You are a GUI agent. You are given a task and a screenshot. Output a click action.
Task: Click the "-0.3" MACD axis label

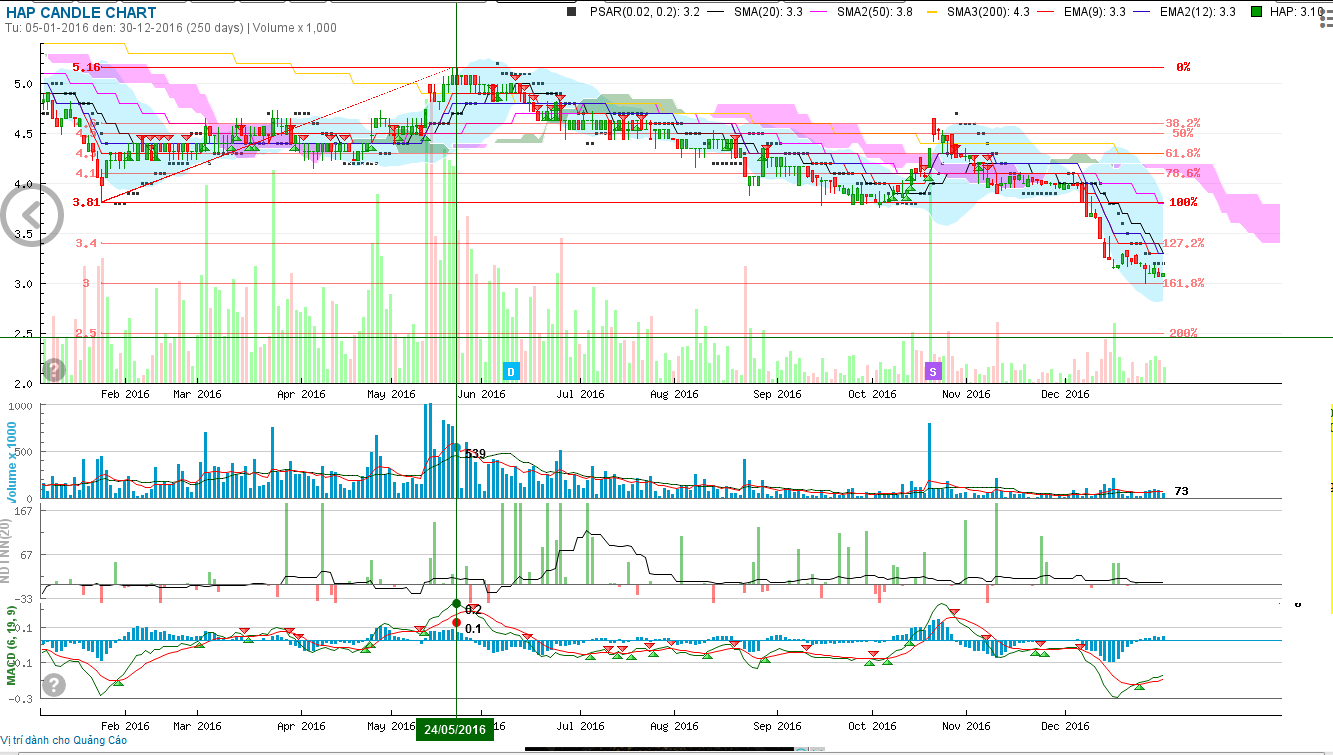(22, 699)
